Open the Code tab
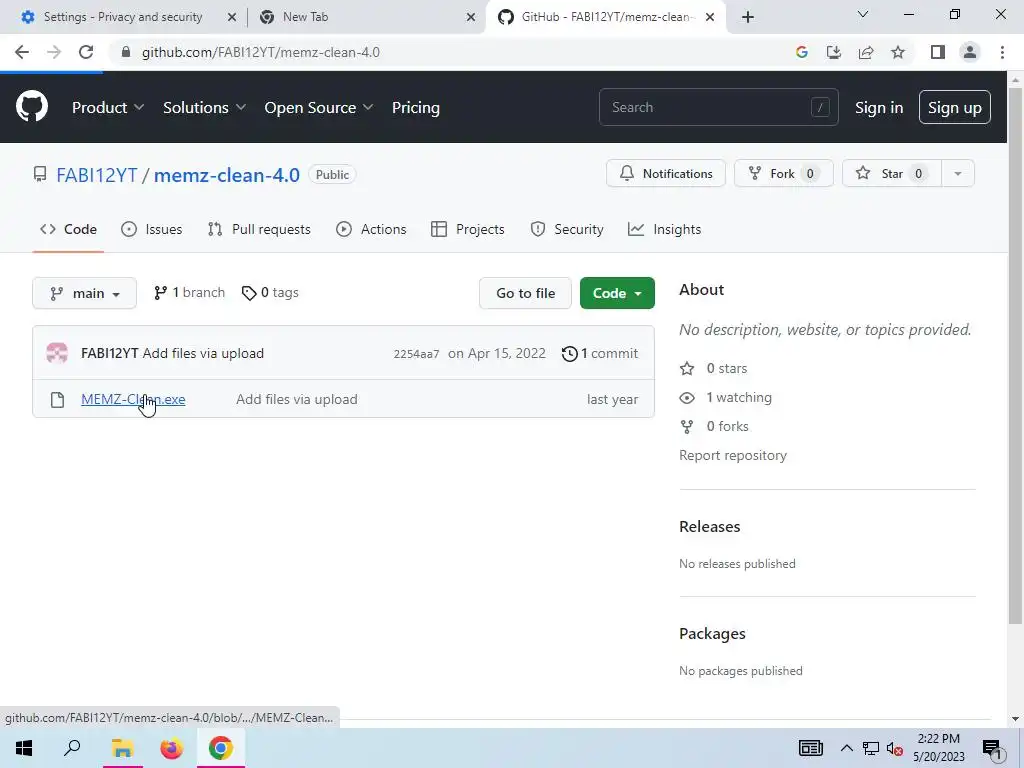 [68, 229]
